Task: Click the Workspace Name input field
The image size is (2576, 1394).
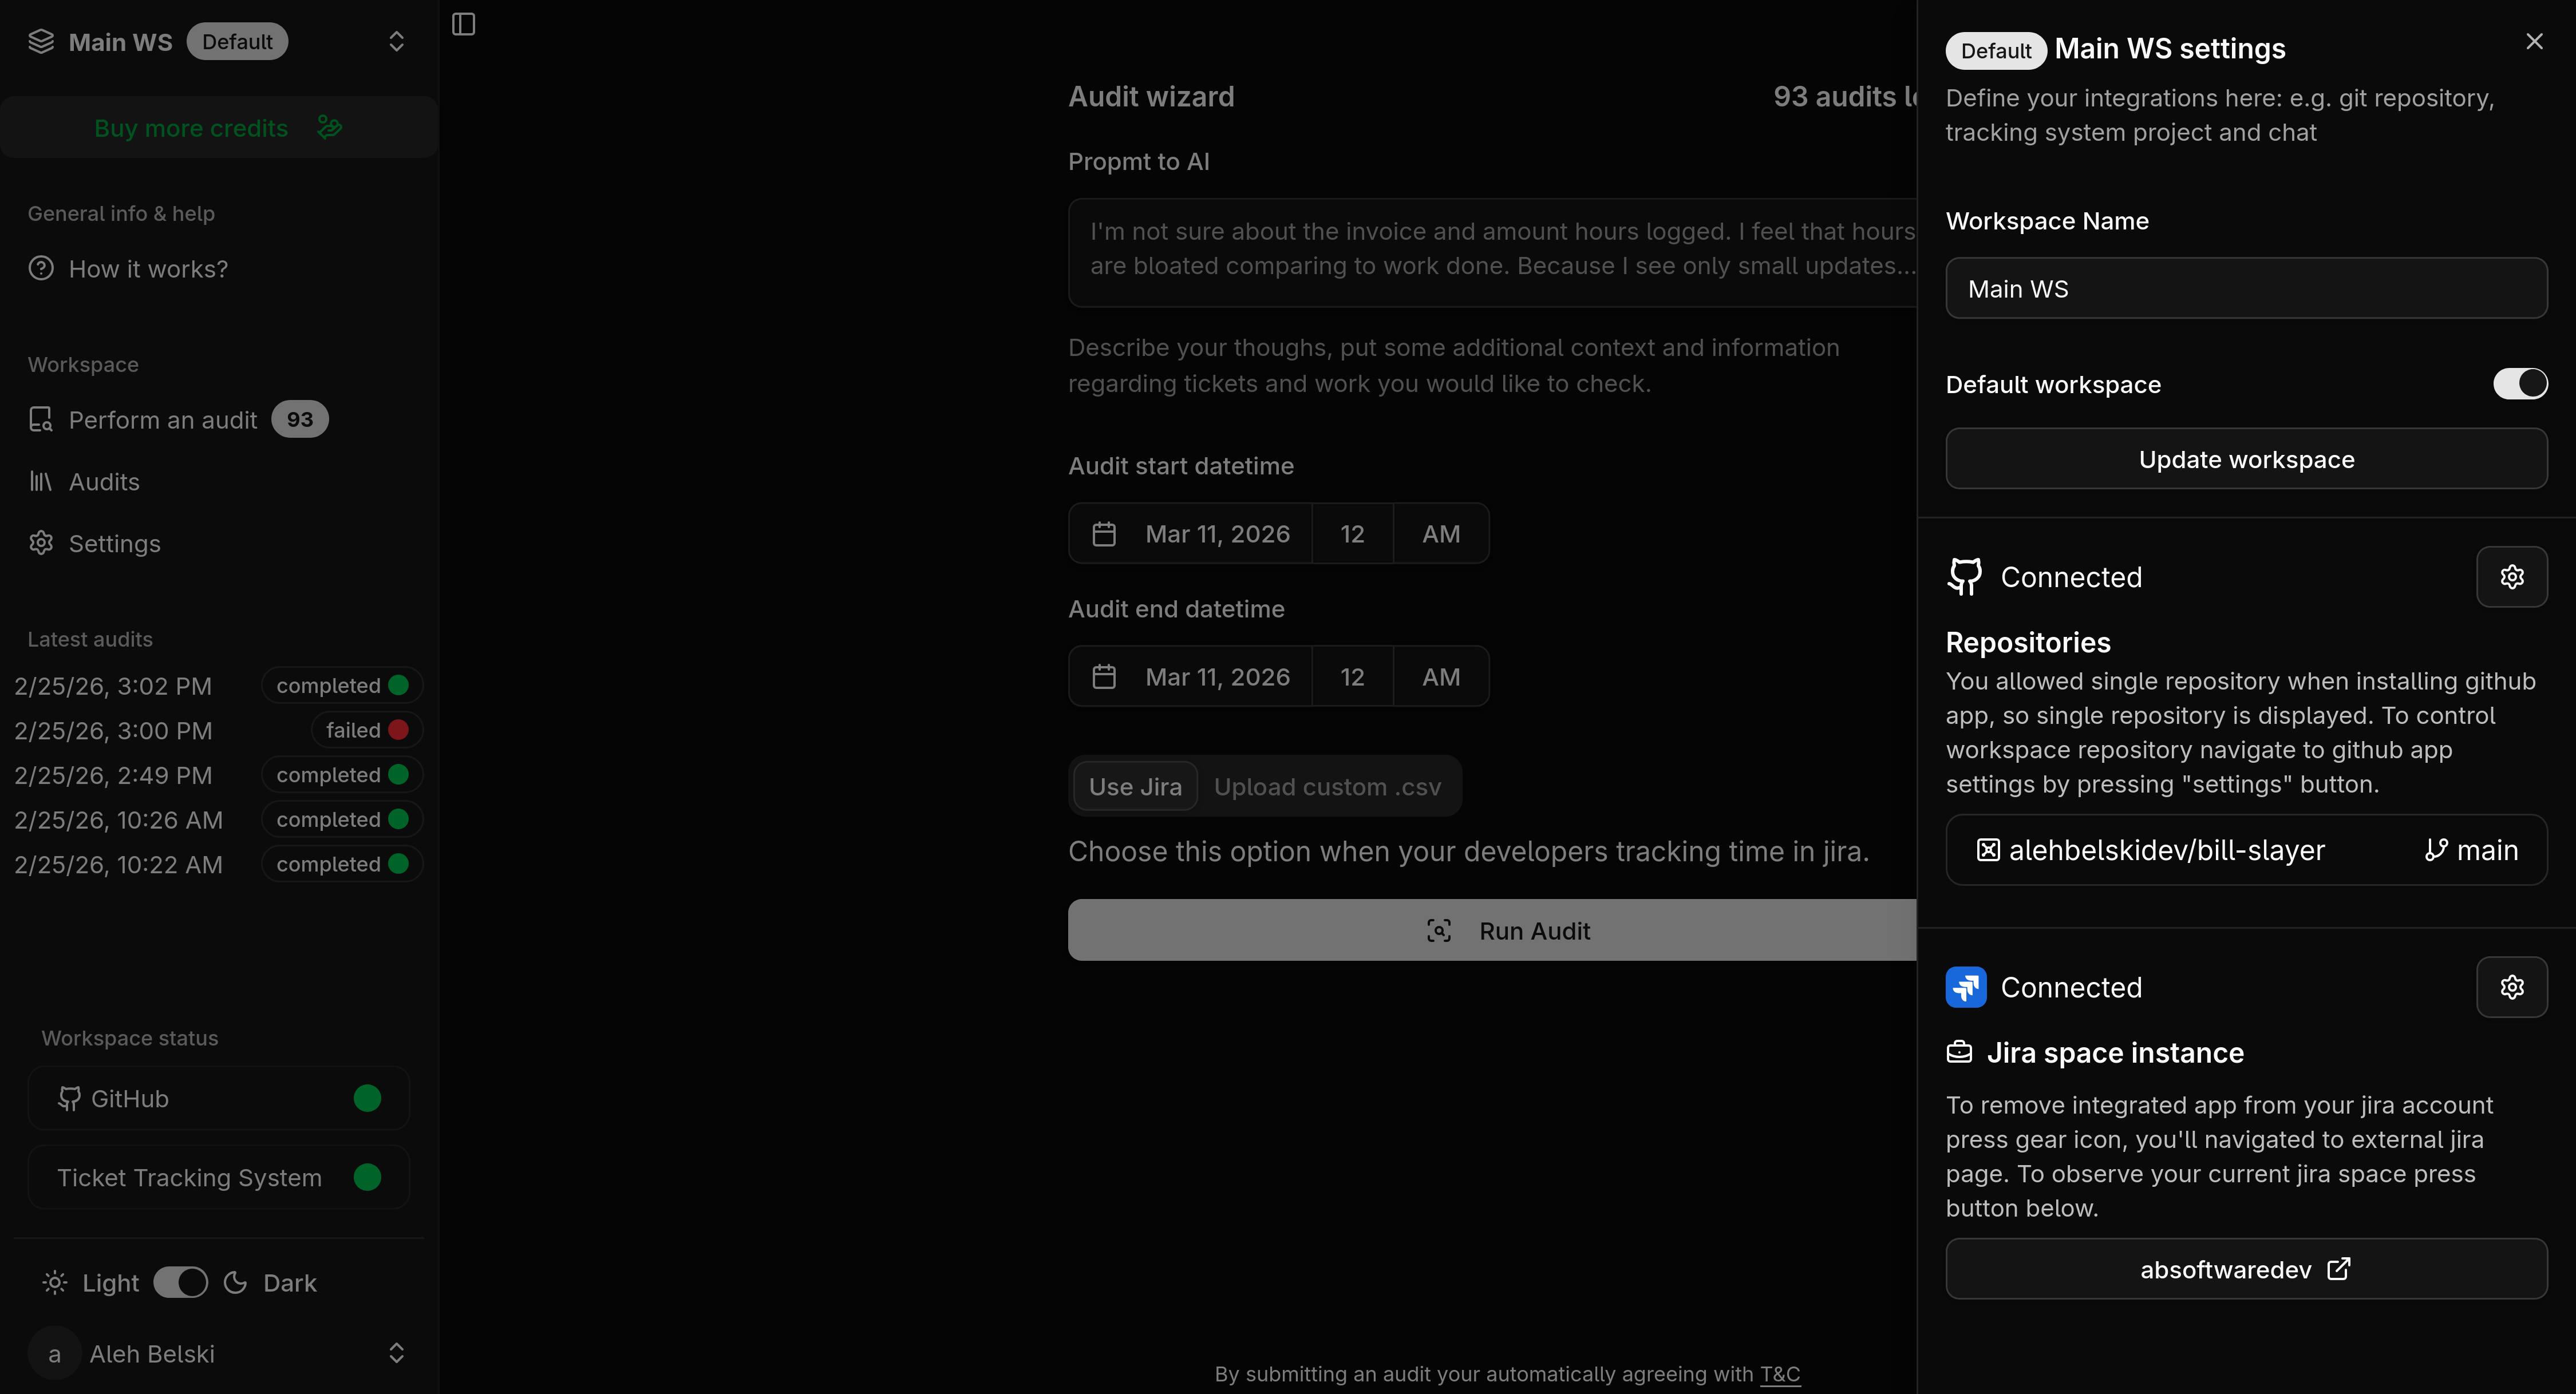Action: (x=2245, y=289)
